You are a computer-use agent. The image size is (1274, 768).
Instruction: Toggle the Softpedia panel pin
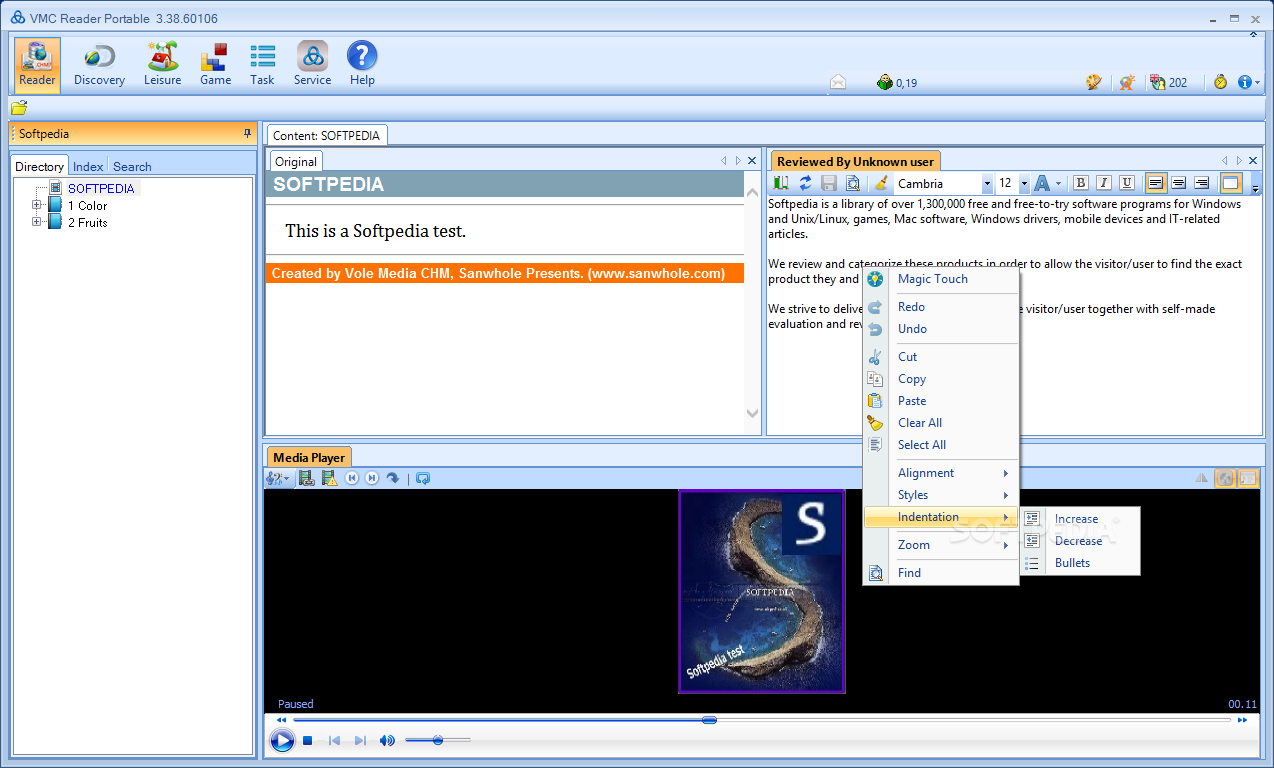[247, 133]
